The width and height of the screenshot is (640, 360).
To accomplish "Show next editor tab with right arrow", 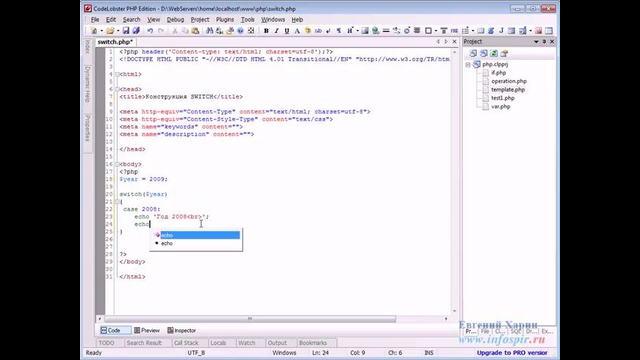I will [446, 42].
